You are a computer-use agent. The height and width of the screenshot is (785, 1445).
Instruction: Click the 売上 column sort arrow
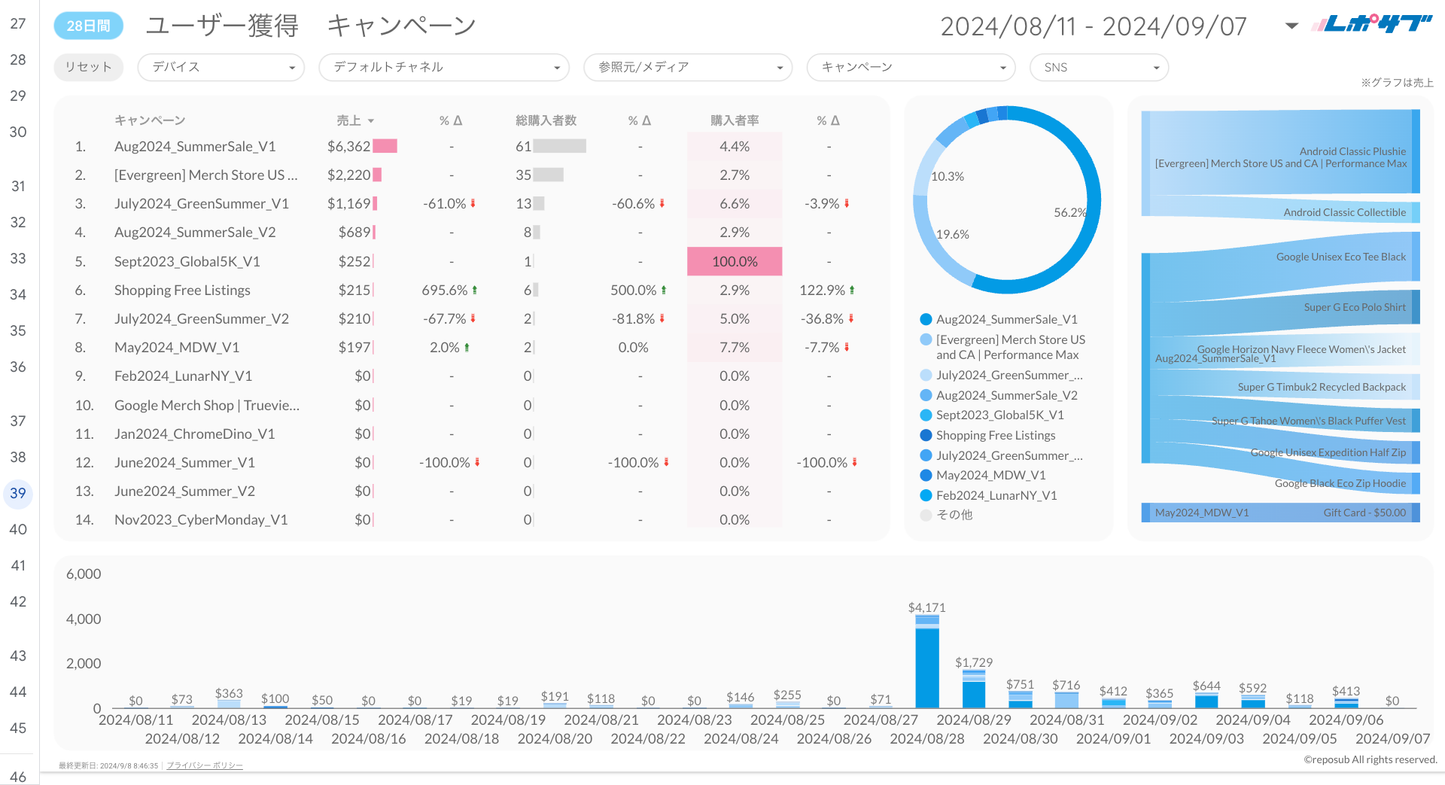[371, 121]
